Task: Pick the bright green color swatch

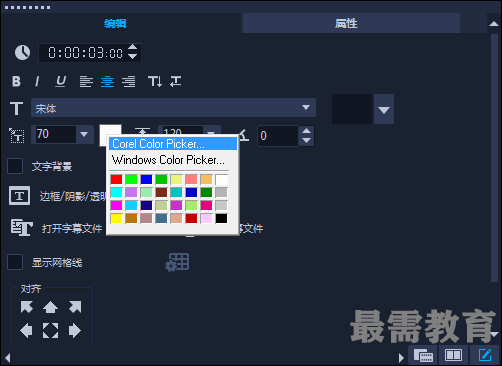Action: [x=131, y=179]
